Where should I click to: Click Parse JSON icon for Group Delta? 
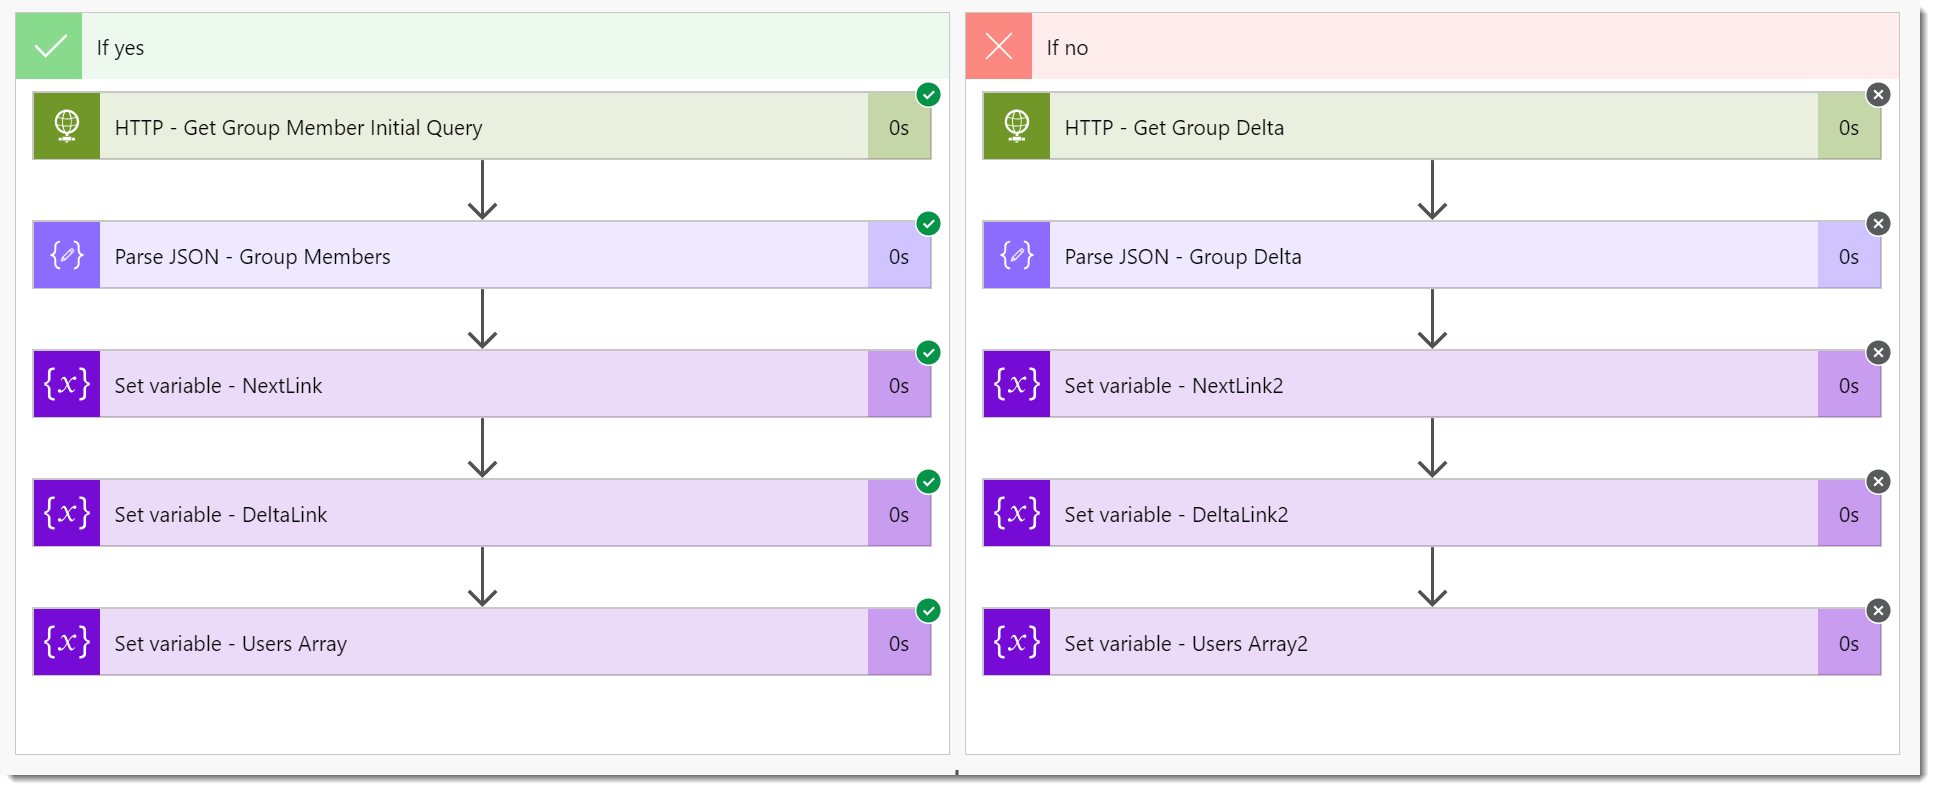[x=1017, y=255]
